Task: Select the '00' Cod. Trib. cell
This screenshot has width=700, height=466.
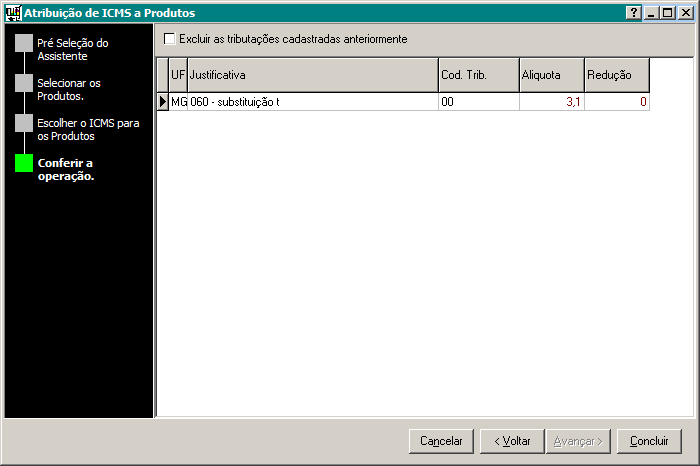Action: (x=479, y=102)
